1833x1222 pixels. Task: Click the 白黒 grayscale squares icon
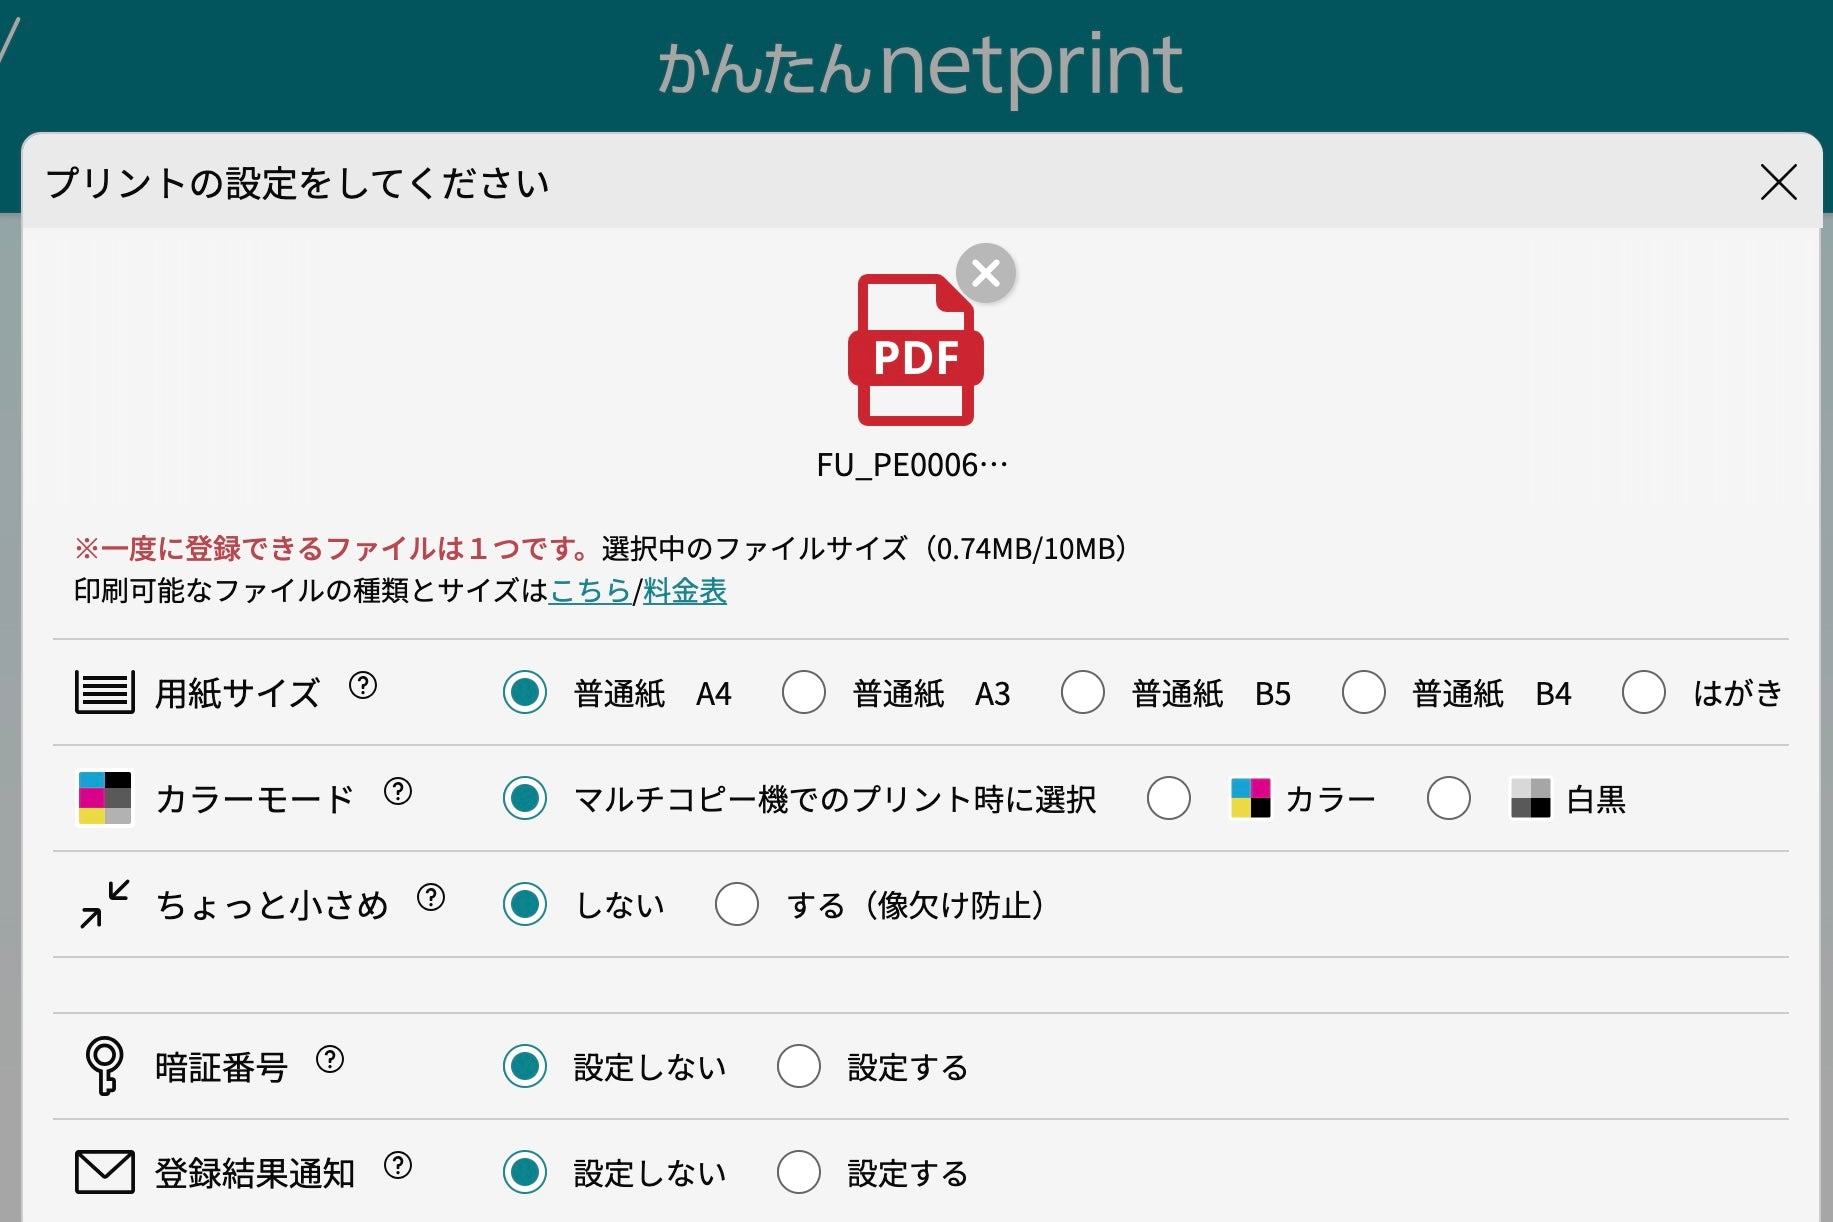[x=1530, y=798]
